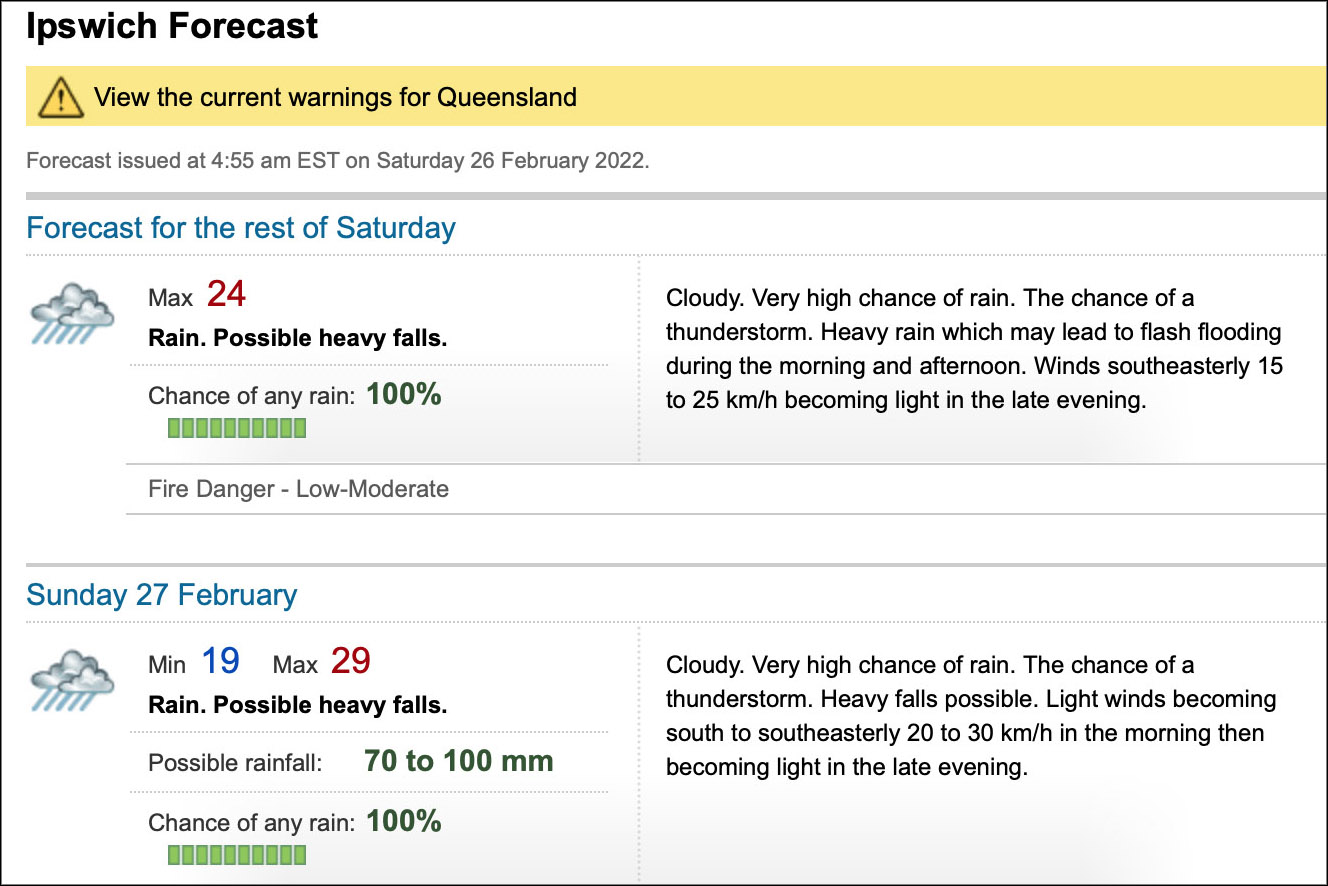This screenshot has width=1328, height=886.
Task: Click Saturday's detailed forecast description paragraph
Action: [973, 349]
